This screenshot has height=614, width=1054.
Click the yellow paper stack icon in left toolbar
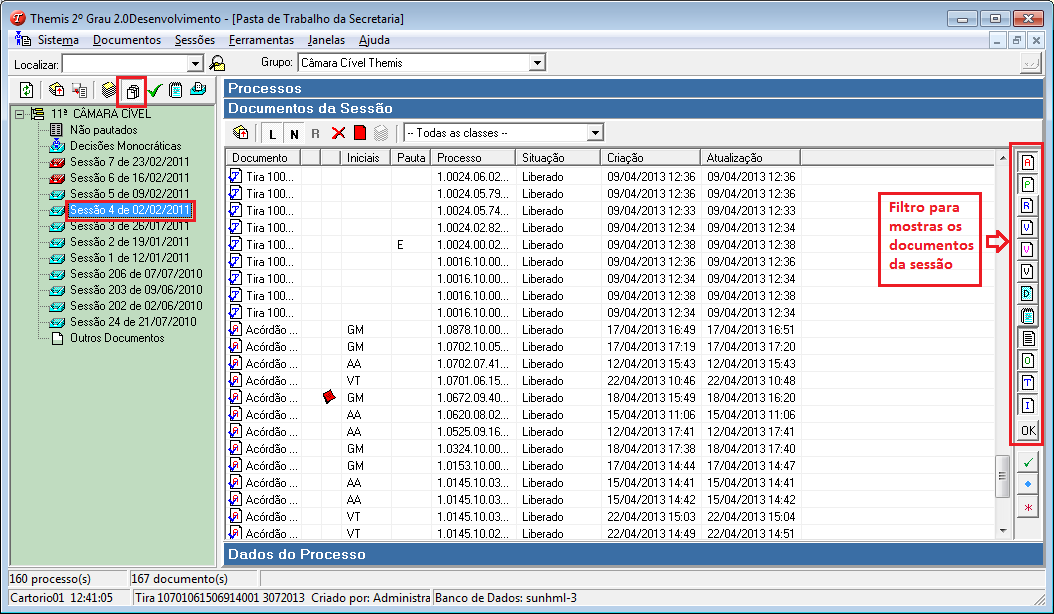click(x=108, y=89)
